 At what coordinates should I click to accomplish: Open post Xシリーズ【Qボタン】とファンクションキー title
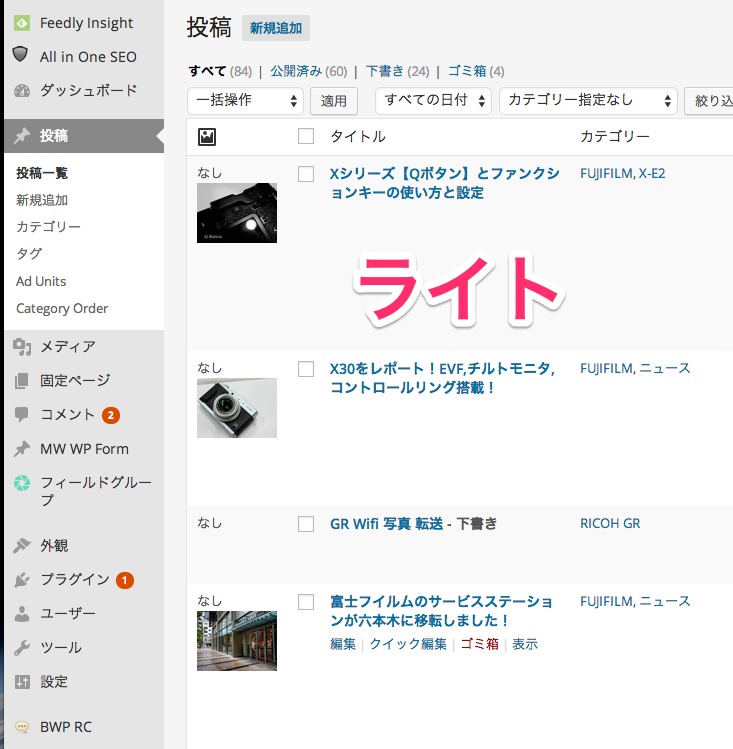click(445, 183)
